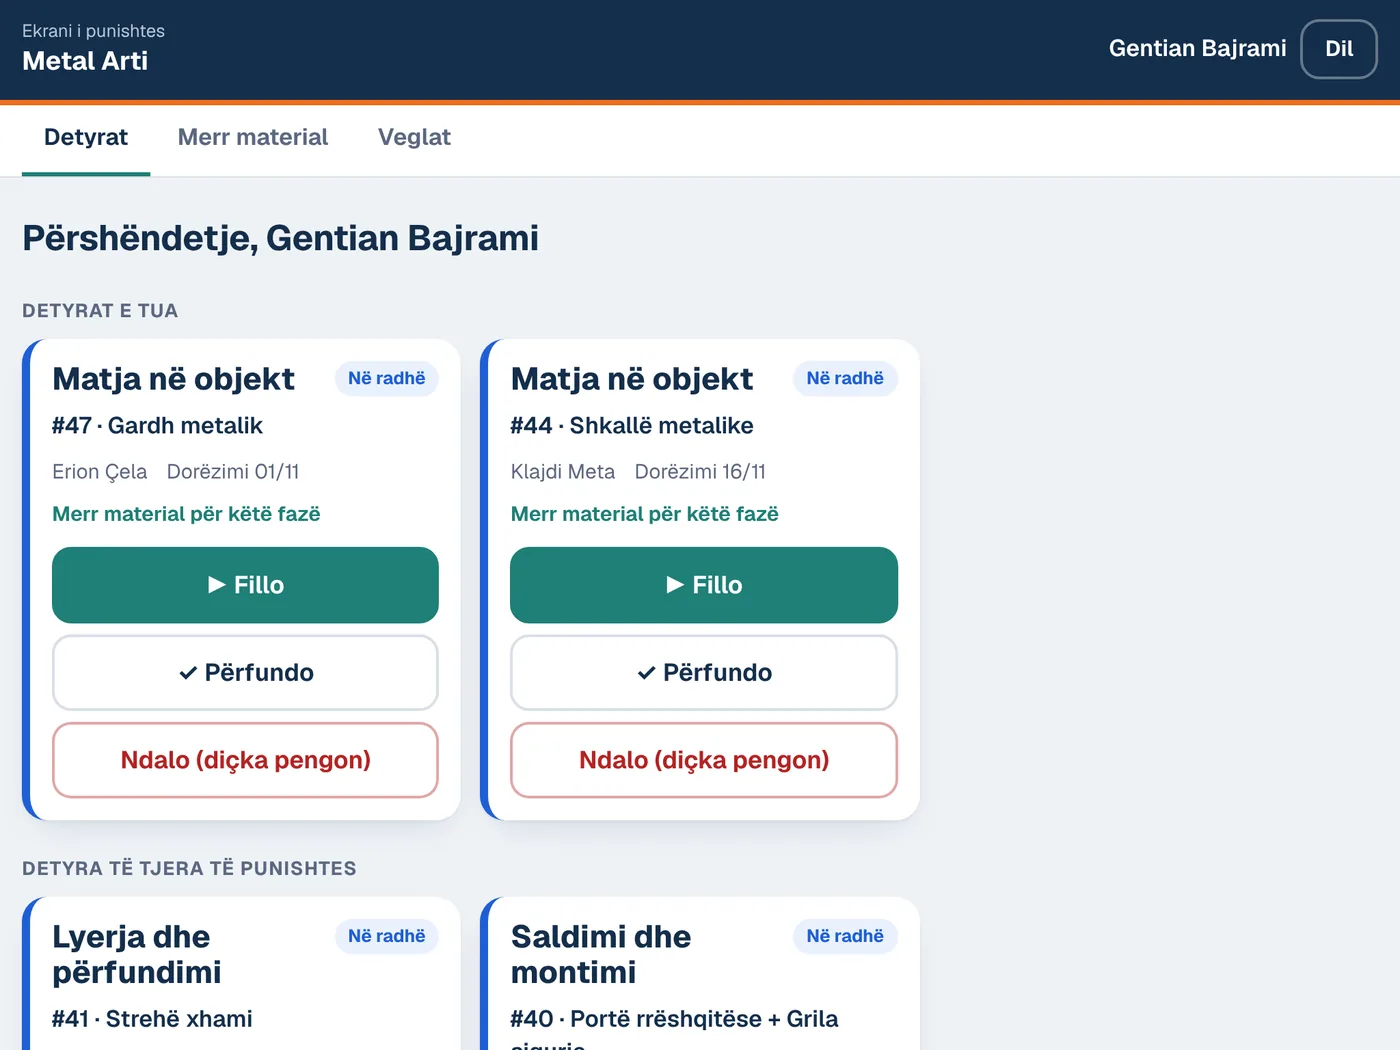Click the 'Dorëzimi 01/11' delivery date
This screenshot has height=1050, width=1400.
[x=233, y=472]
